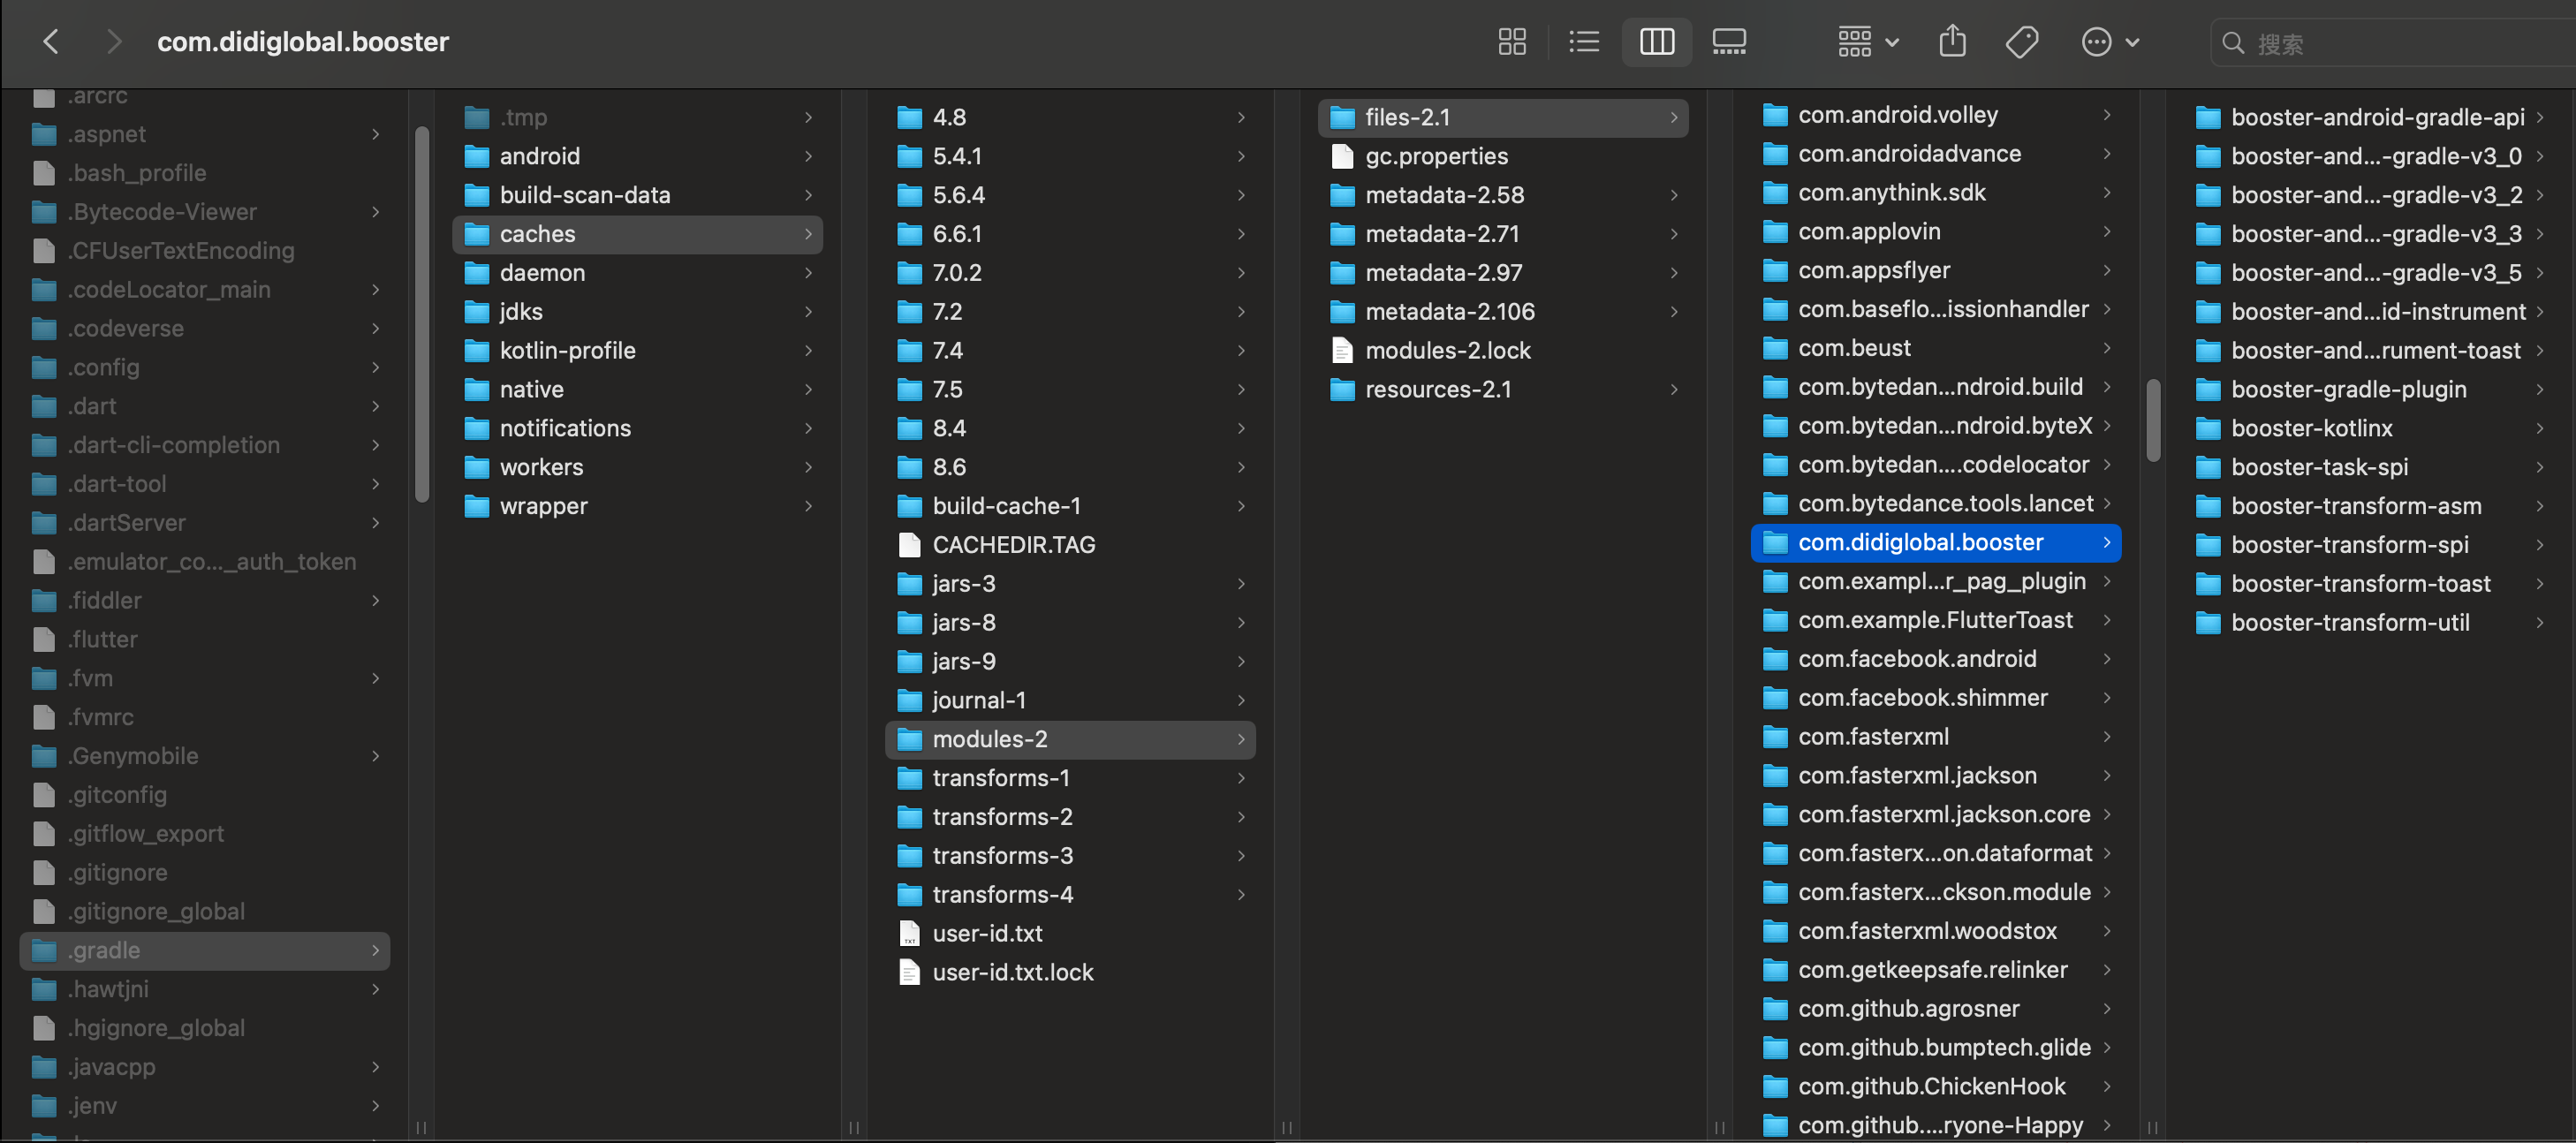The image size is (2576, 1143).
Task: Open the More actions ellipsis menu
Action: 2108,42
